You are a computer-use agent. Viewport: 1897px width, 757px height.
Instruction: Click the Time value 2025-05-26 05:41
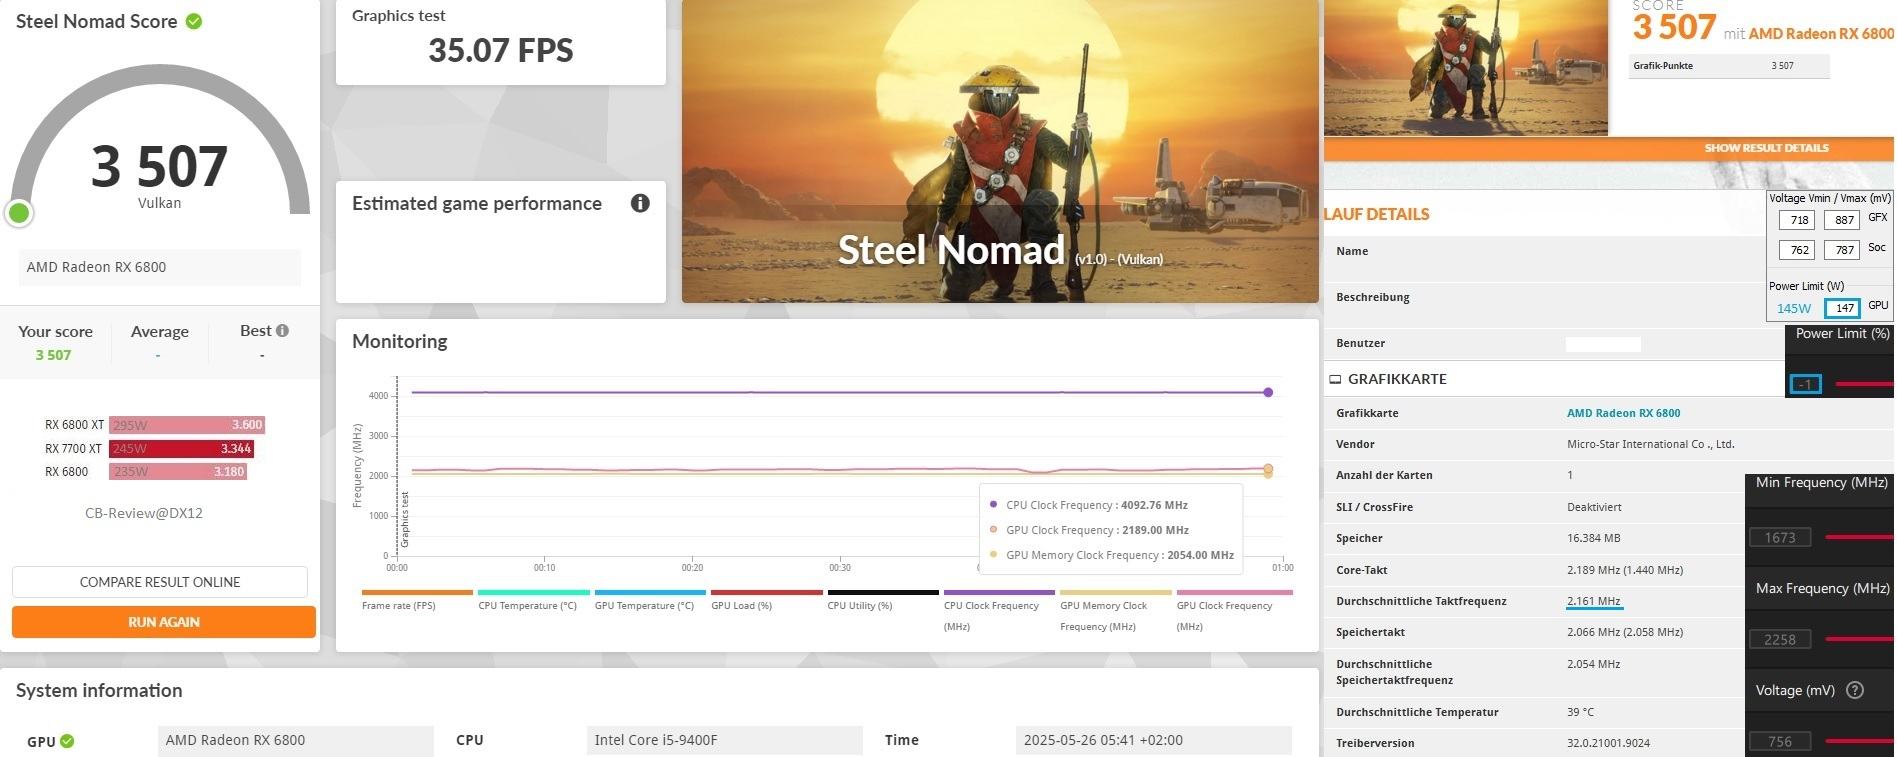pos(1153,741)
